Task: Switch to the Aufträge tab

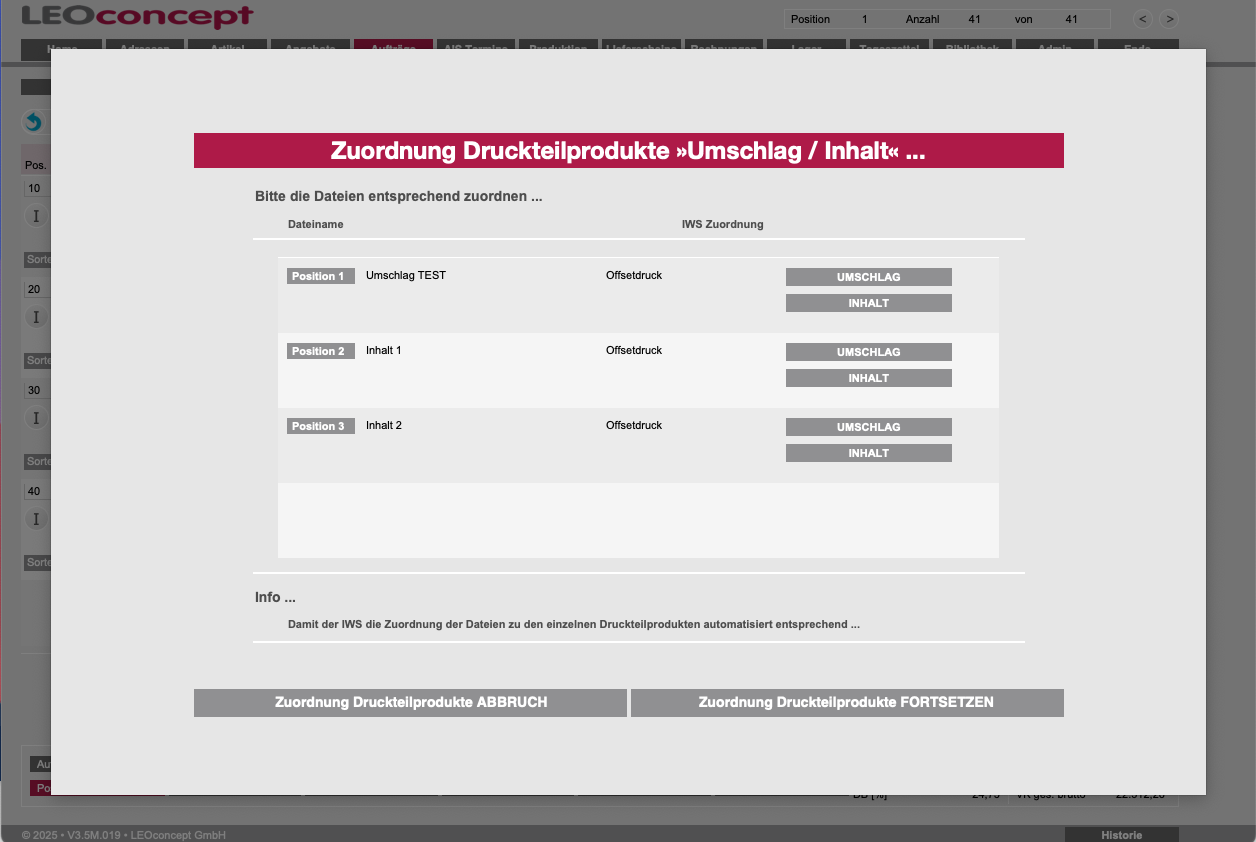Action: pyautogui.click(x=393, y=46)
